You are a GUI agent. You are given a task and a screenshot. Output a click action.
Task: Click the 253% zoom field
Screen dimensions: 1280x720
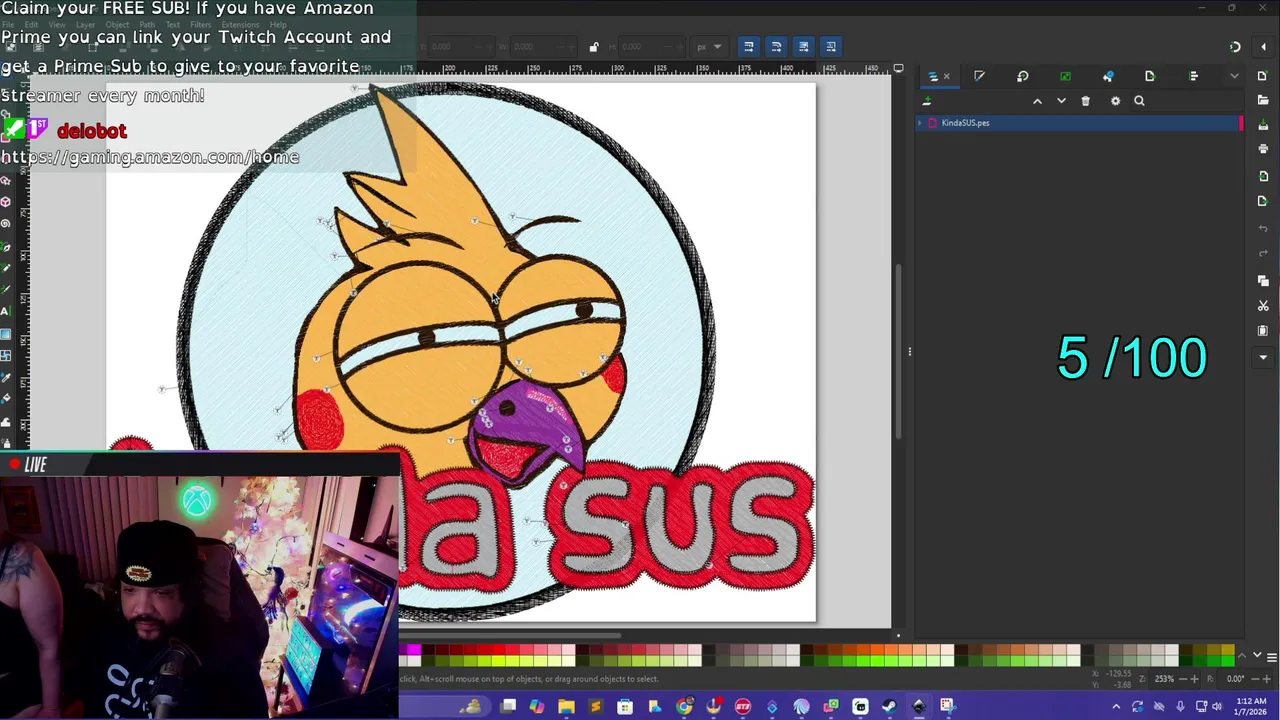[1164, 679]
